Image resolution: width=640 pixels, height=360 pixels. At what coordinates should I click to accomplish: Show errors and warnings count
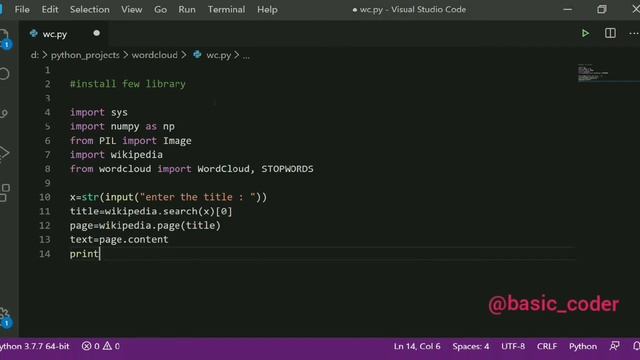coord(100,346)
